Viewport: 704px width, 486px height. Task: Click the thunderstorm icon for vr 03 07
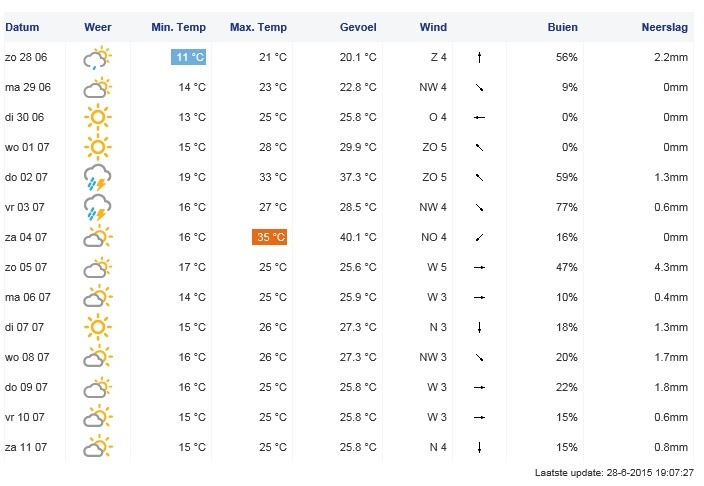[x=97, y=208]
